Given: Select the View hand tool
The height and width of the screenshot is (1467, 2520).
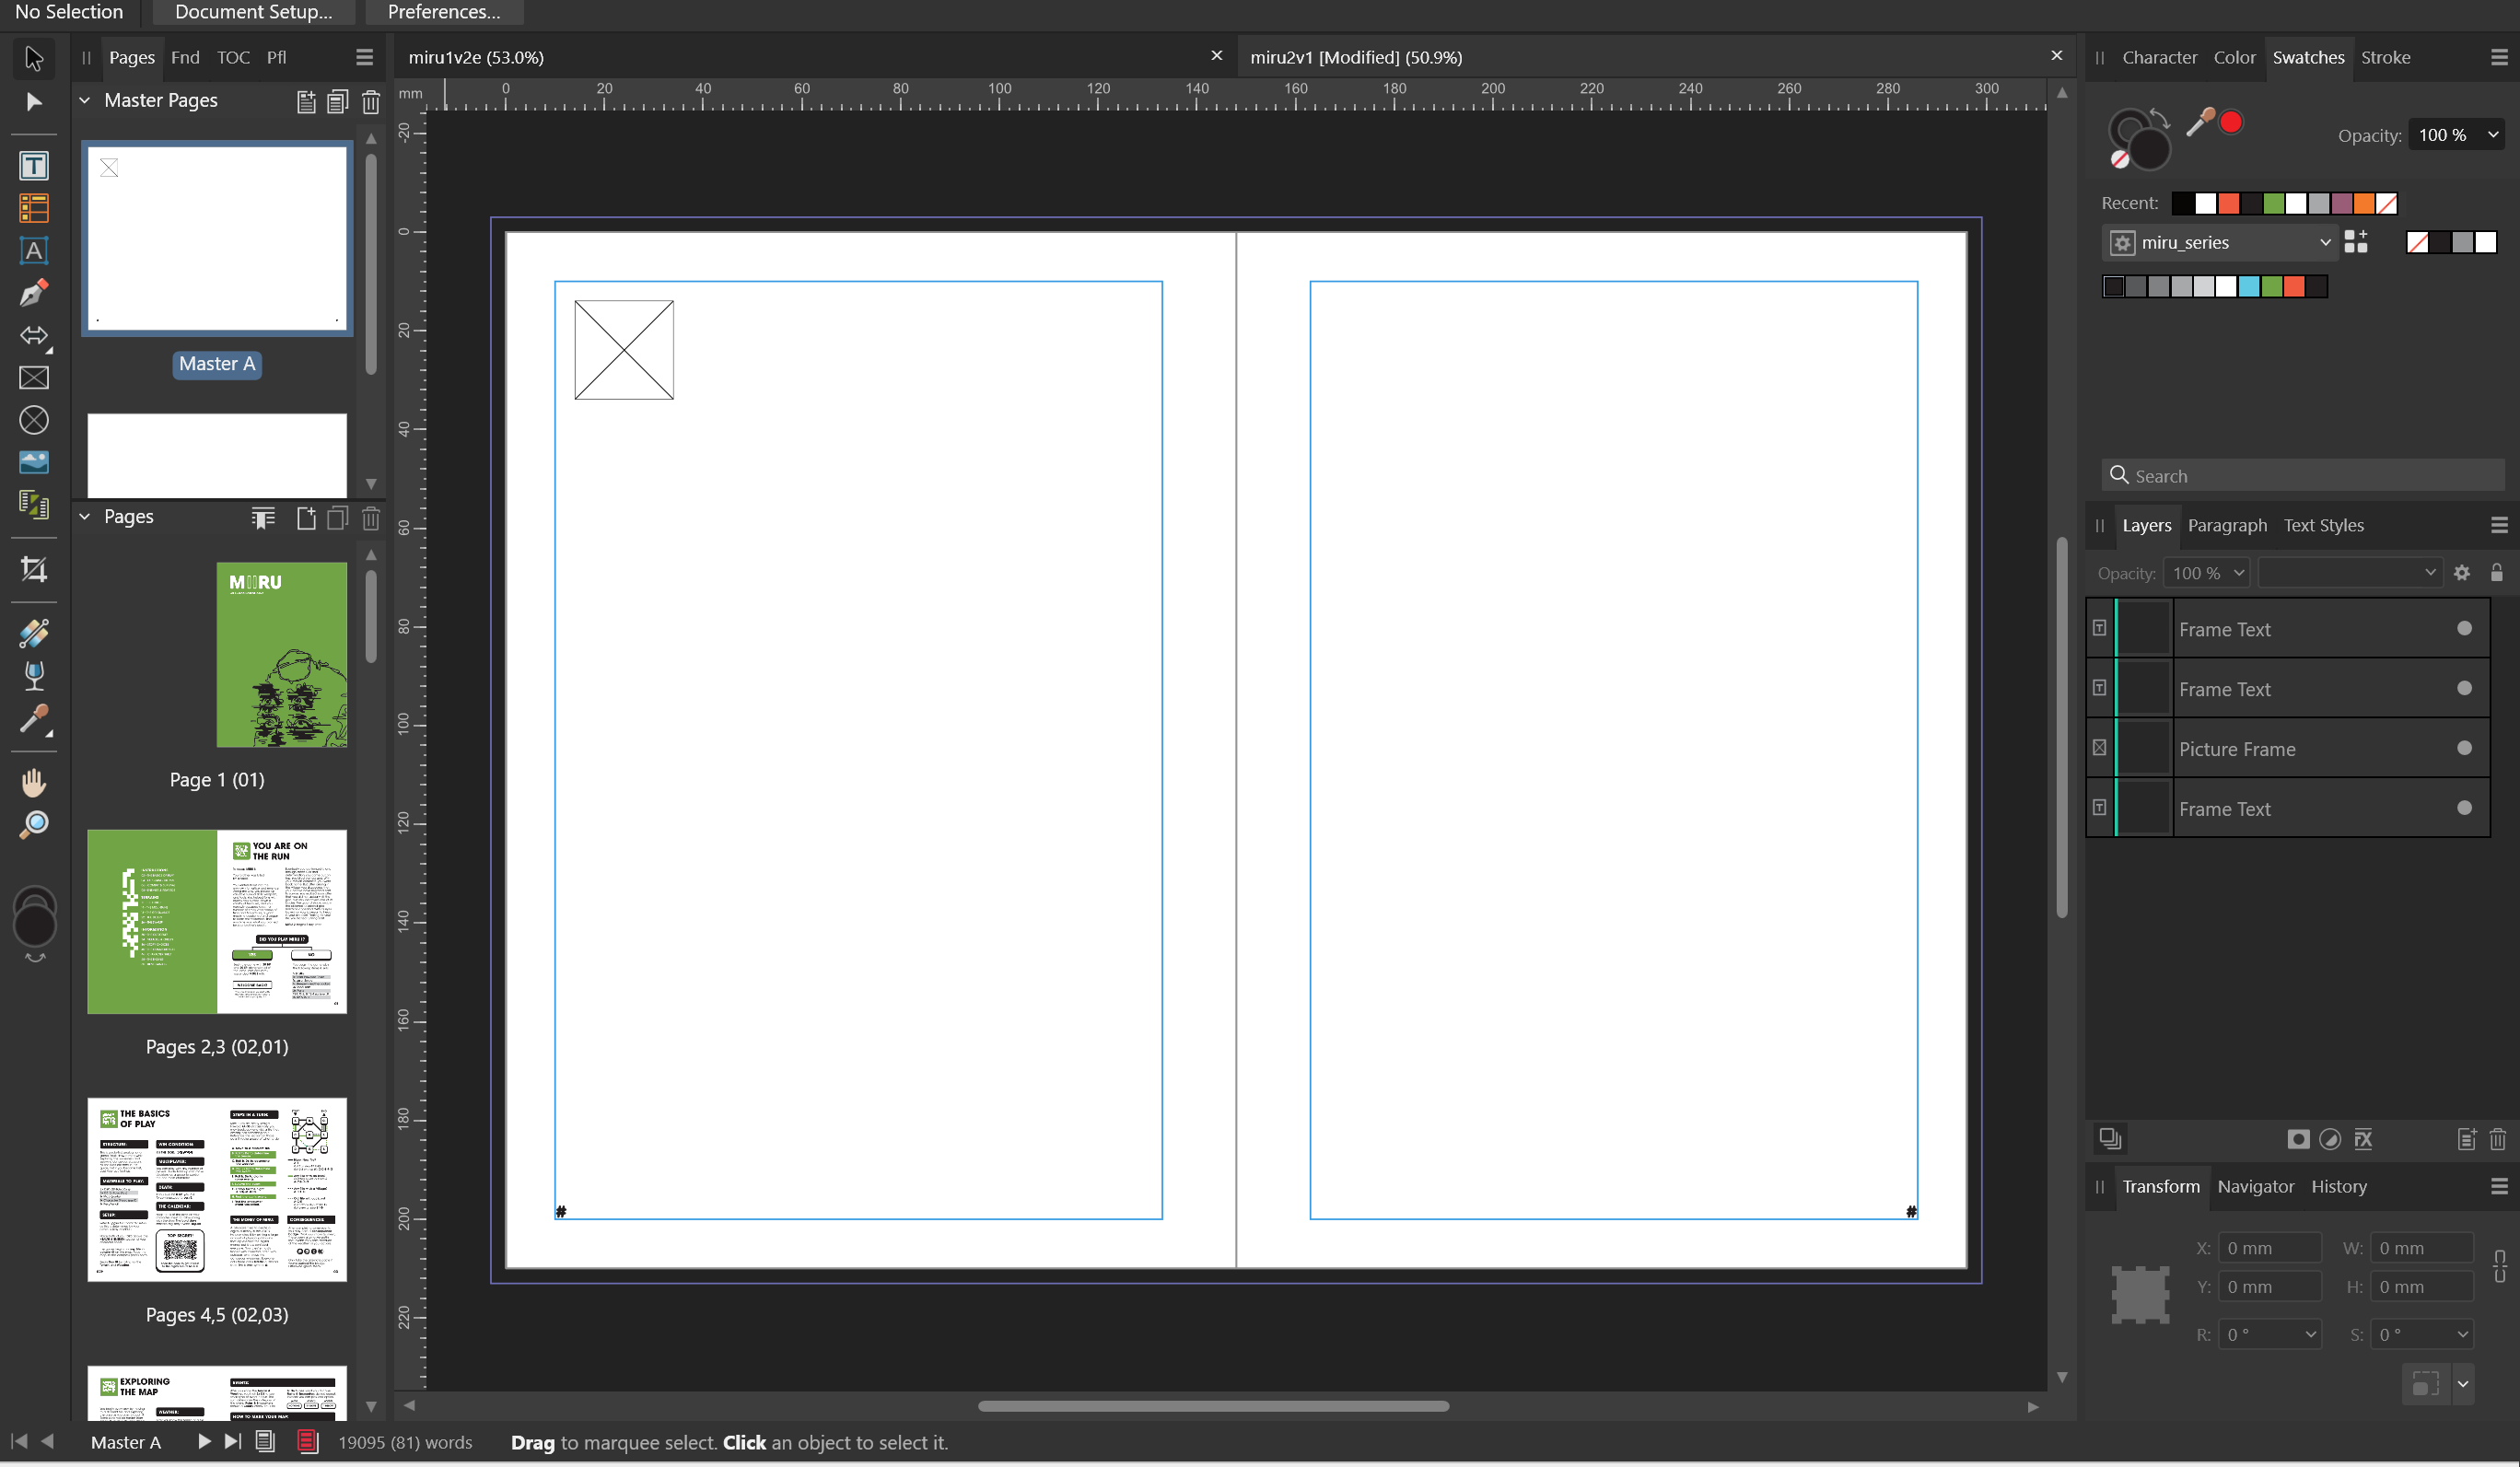Looking at the screenshot, I should 34,782.
